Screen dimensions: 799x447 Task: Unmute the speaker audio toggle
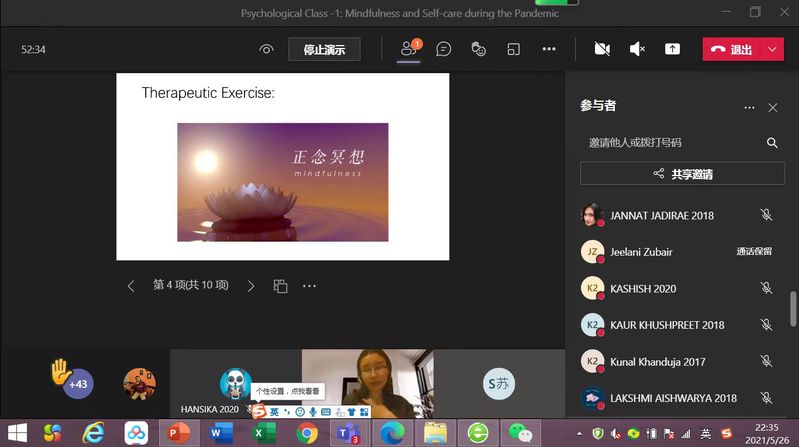pos(637,49)
